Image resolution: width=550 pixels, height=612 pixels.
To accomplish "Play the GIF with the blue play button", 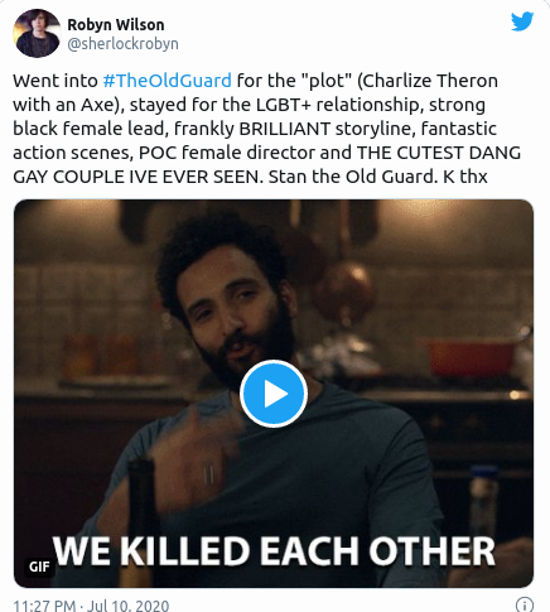I will [274, 393].
